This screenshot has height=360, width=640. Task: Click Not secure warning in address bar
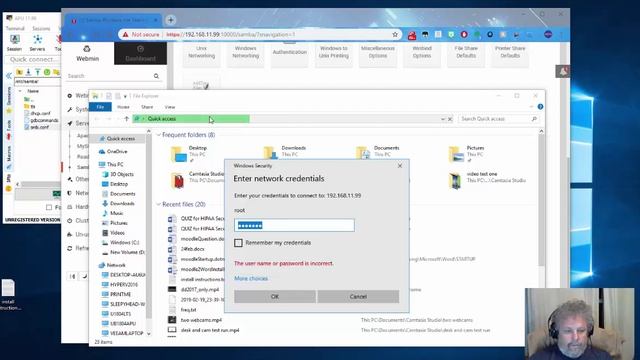[141, 35]
